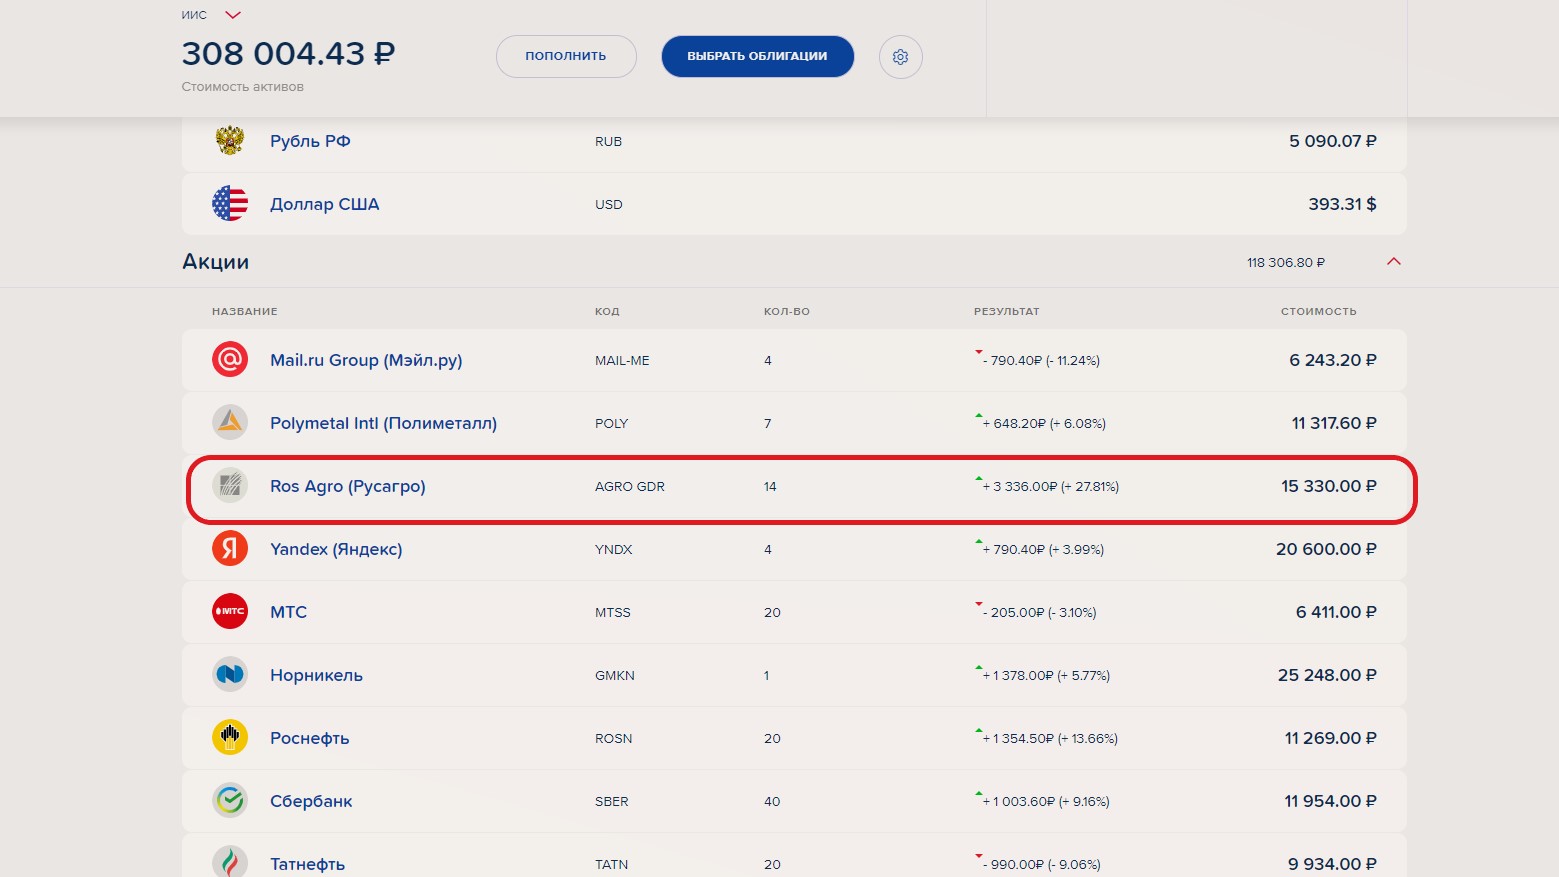Click the Ros Agro value 15 330.00 ₽

click(1329, 486)
